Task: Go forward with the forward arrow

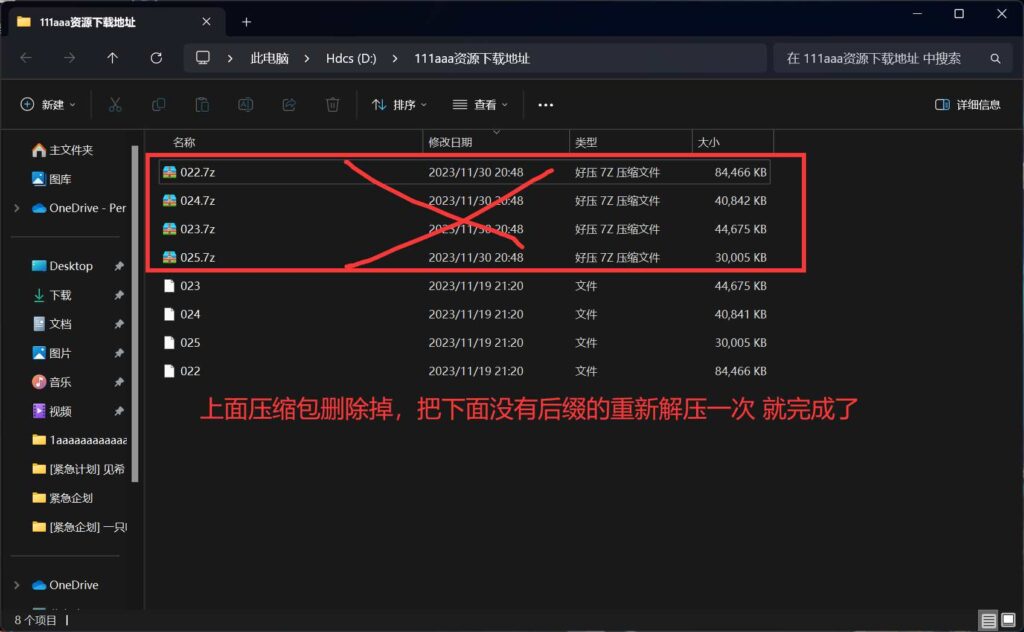Action: tap(69, 58)
